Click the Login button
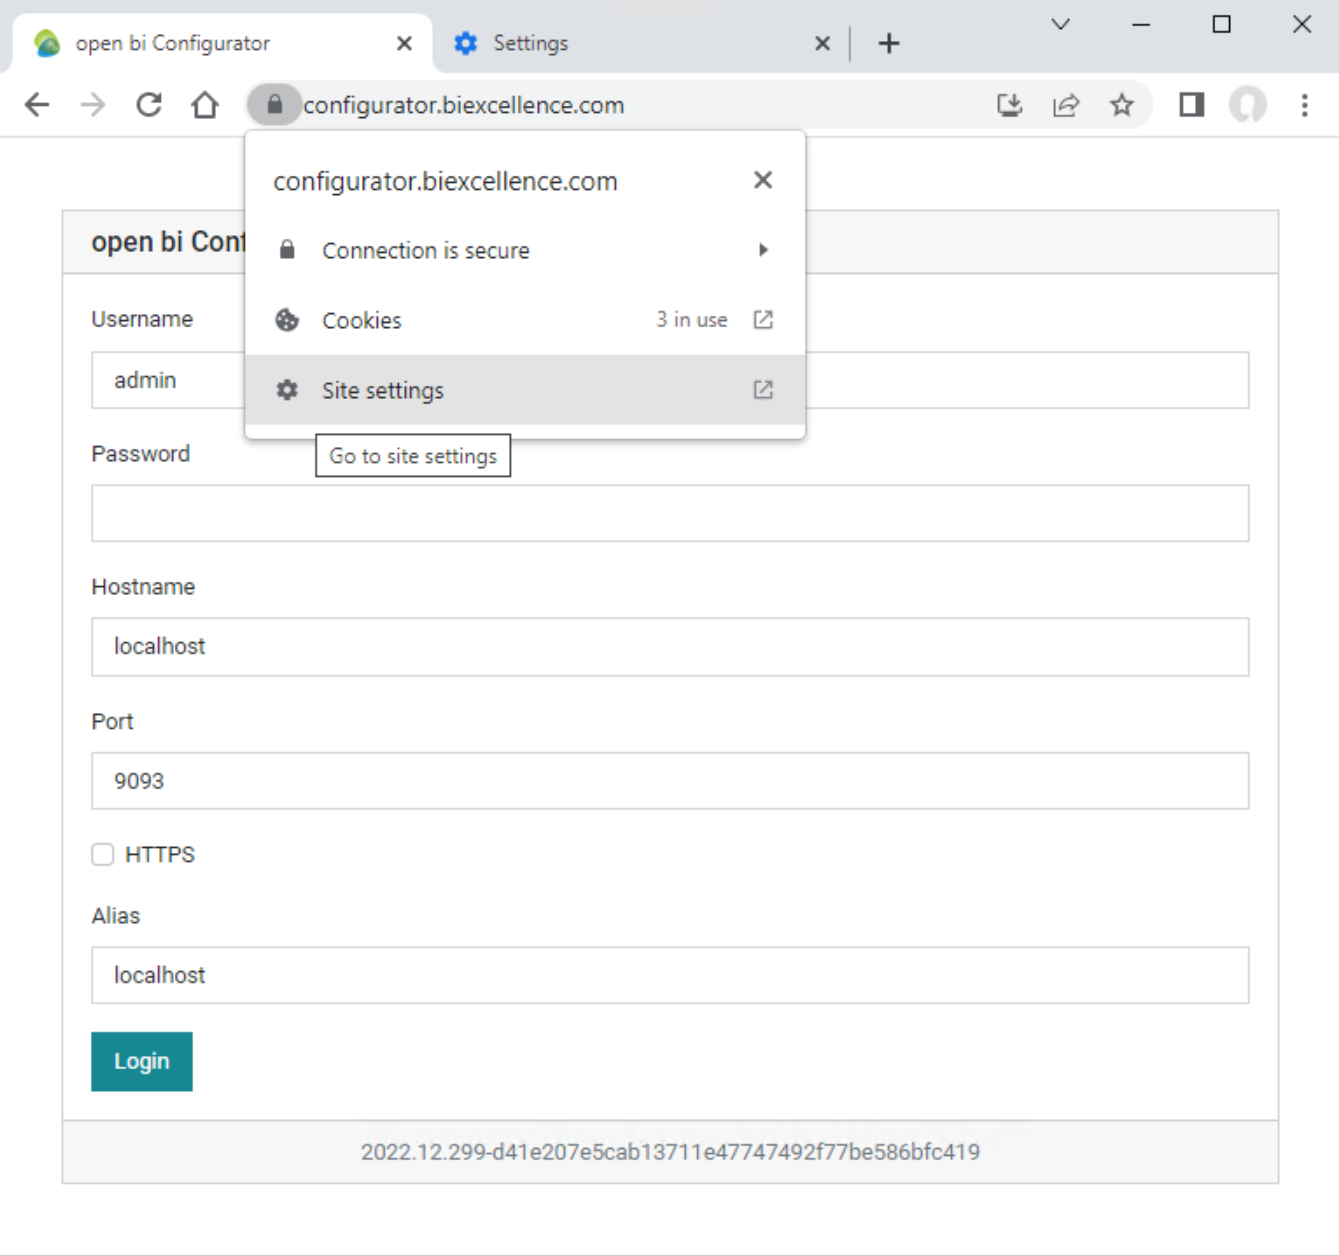Screen dimensions: 1339x1256 tap(142, 1061)
